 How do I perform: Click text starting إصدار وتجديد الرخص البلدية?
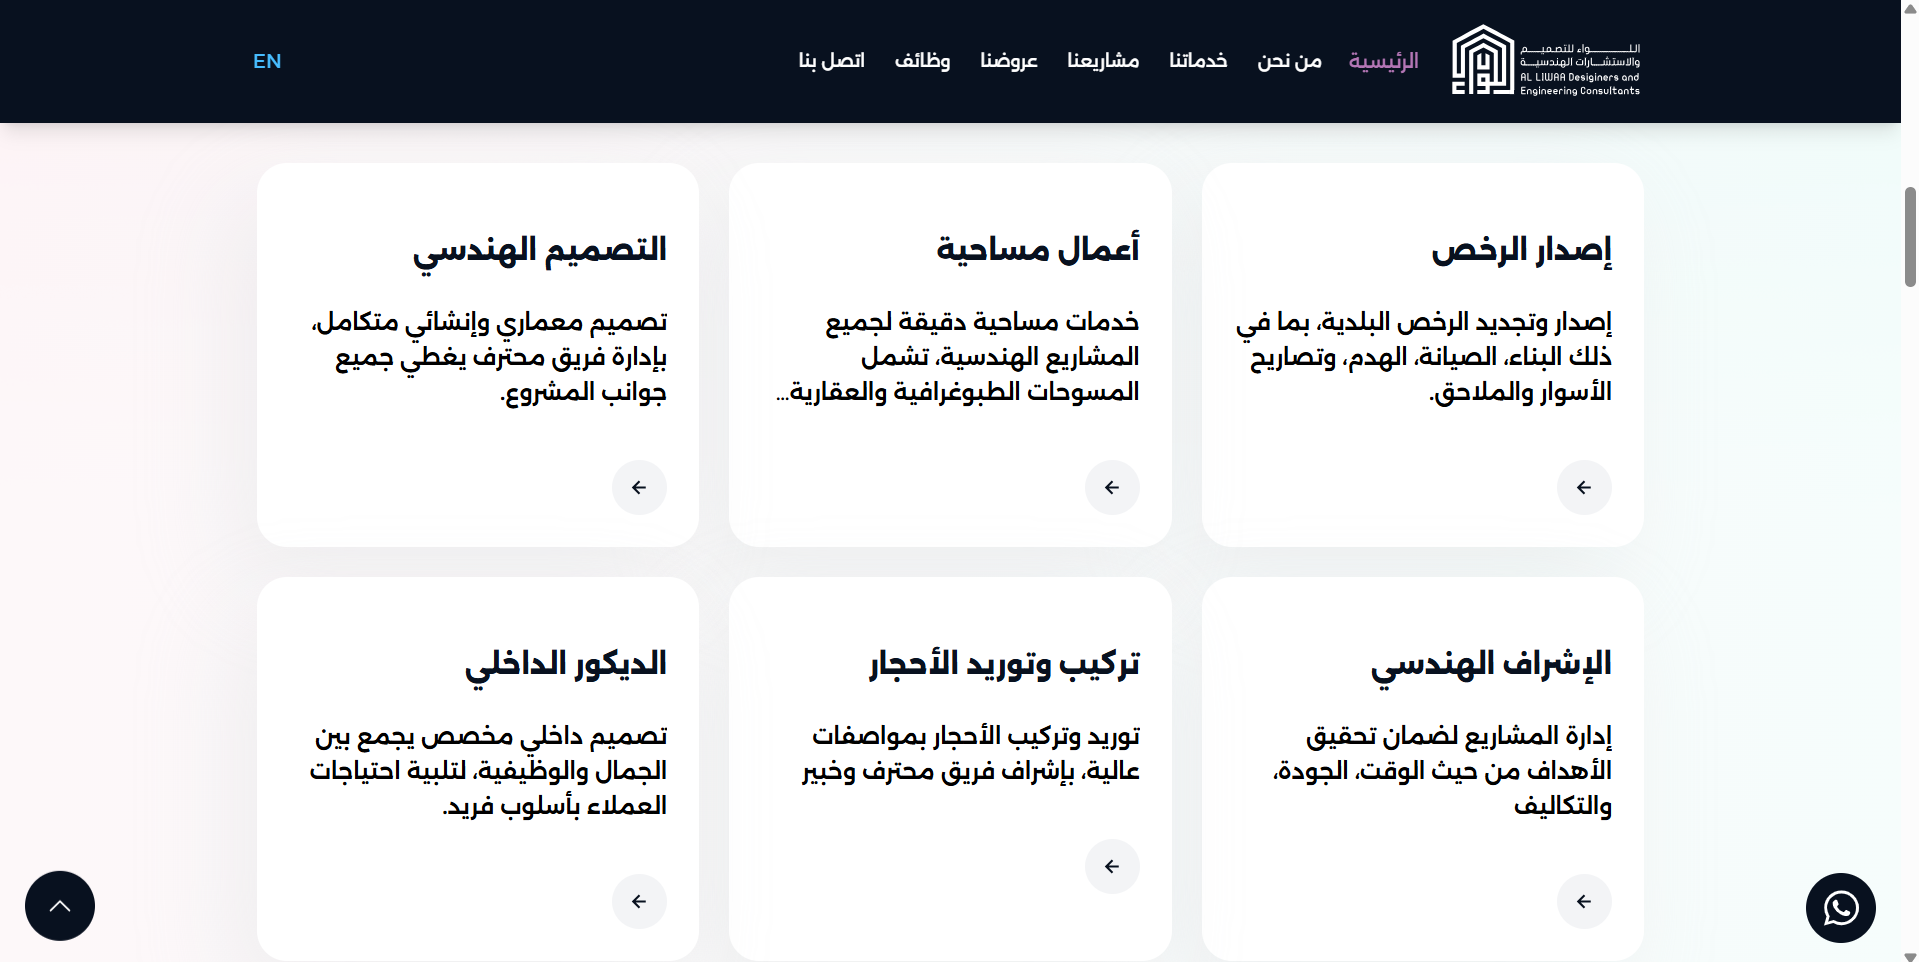click(x=1424, y=357)
